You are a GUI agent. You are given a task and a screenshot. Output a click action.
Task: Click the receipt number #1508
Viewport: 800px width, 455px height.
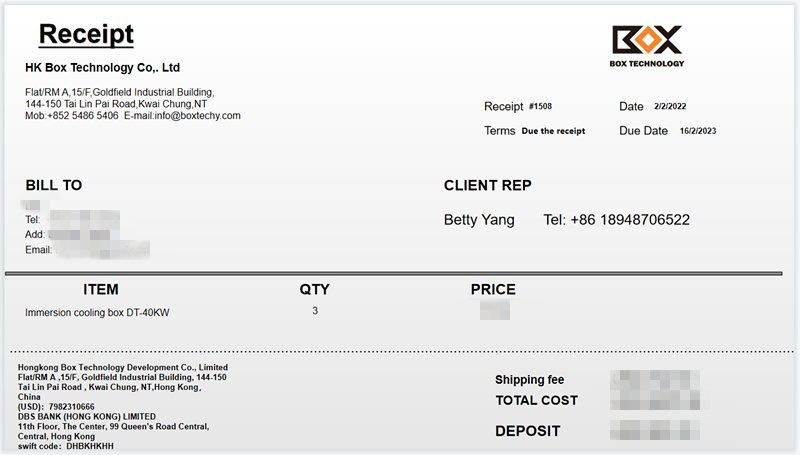coord(540,107)
